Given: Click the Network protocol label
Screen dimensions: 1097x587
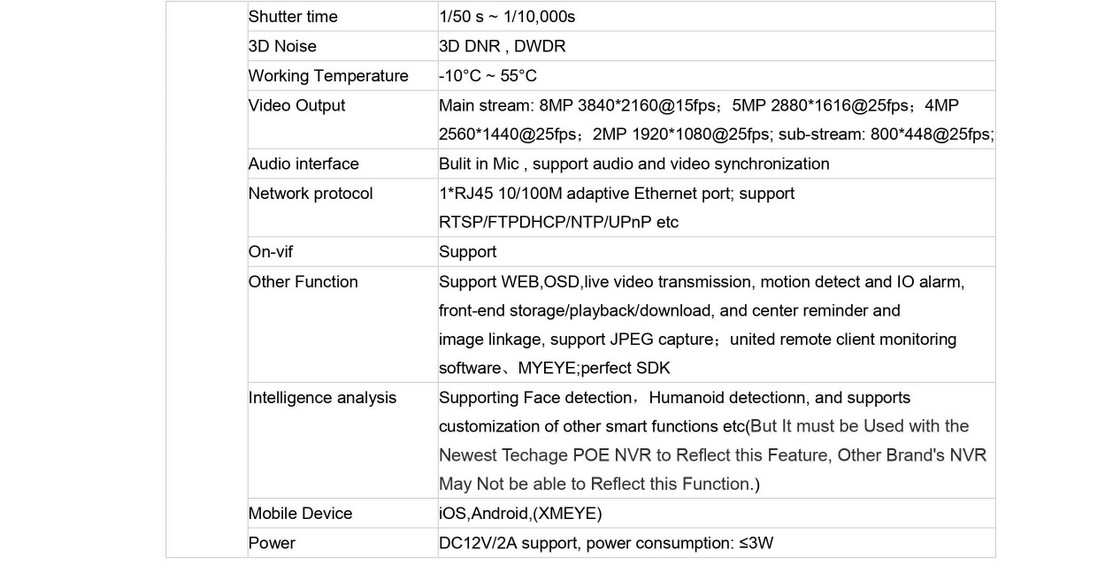Looking at the screenshot, I should click(x=311, y=193).
